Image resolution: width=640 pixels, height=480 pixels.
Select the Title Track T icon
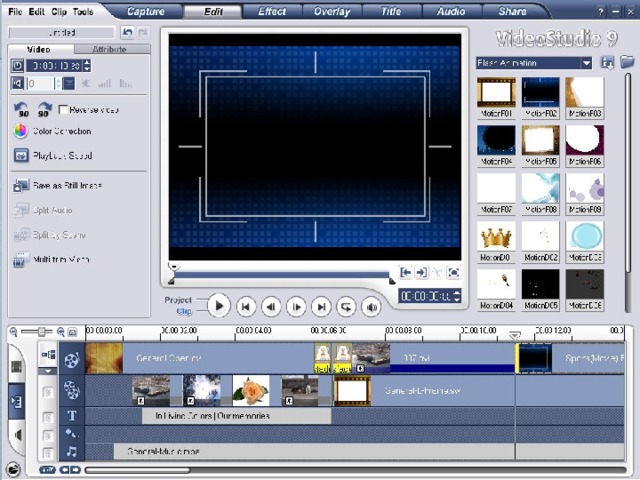tap(72, 416)
